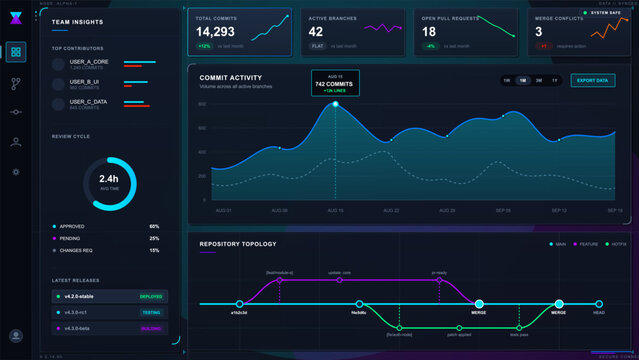Toggle the MAIN branch legend item

[557, 244]
